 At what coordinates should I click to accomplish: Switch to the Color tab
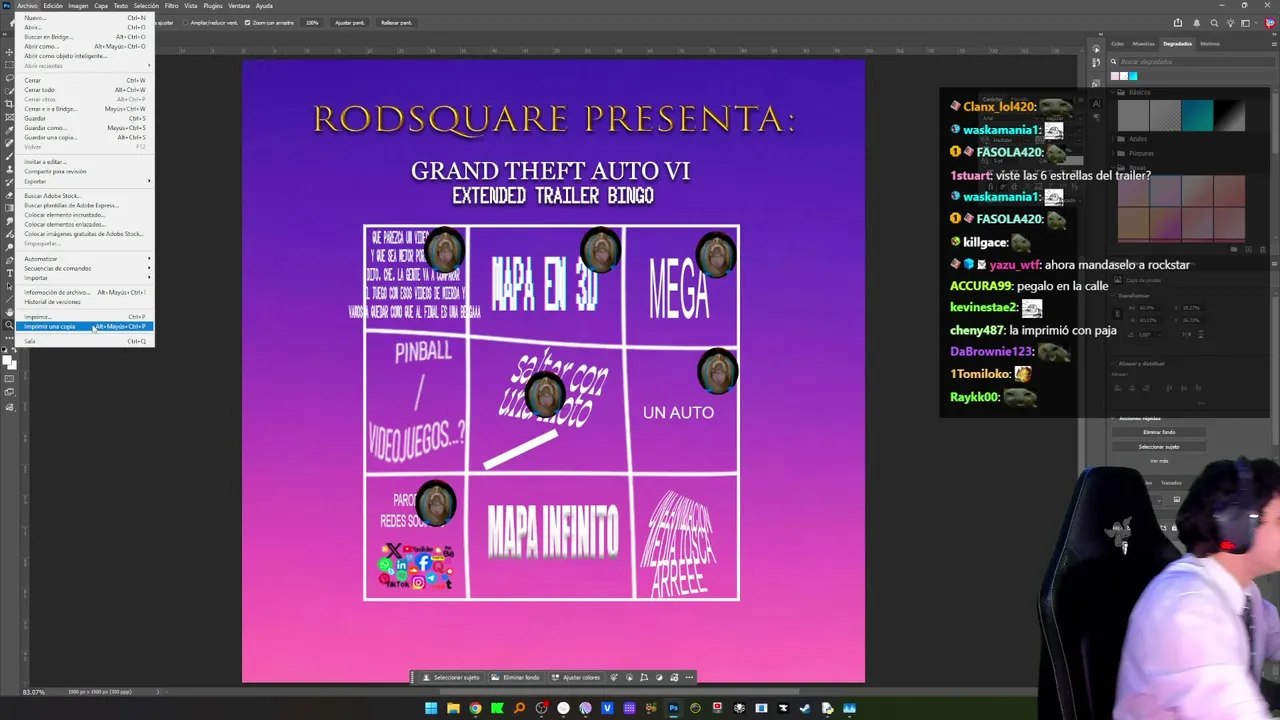pos(1118,43)
